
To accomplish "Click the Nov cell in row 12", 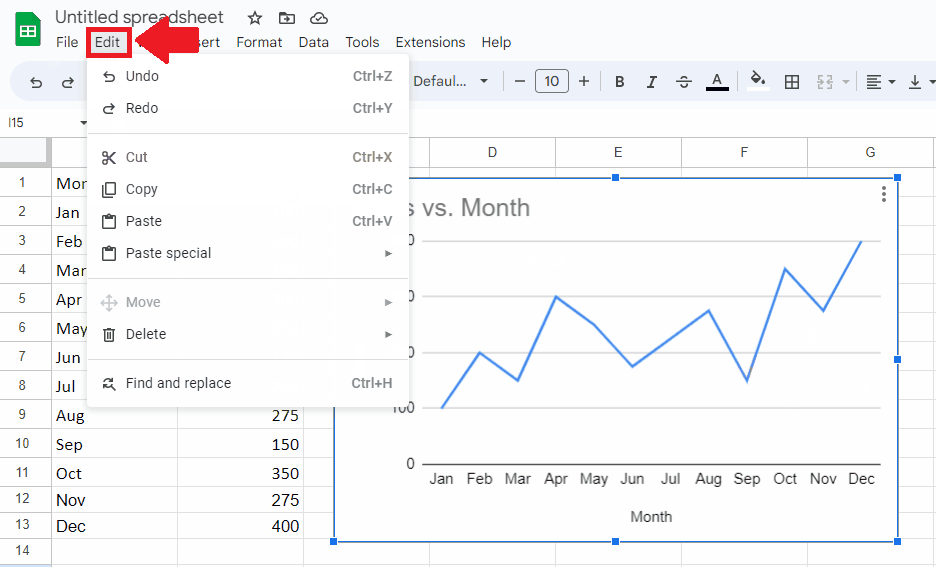I will tap(114, 500).
